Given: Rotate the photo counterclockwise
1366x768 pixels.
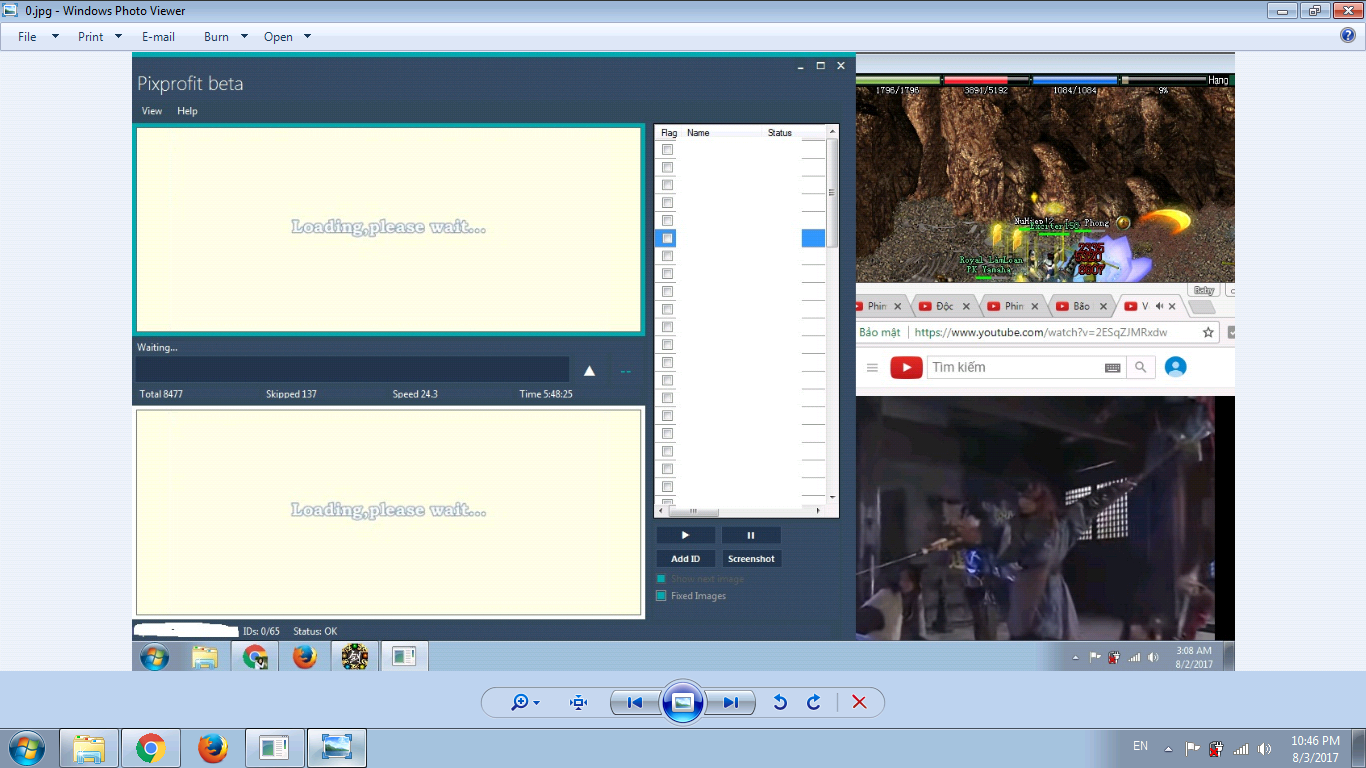Looking at the screenshot, I should coord(780,703).
